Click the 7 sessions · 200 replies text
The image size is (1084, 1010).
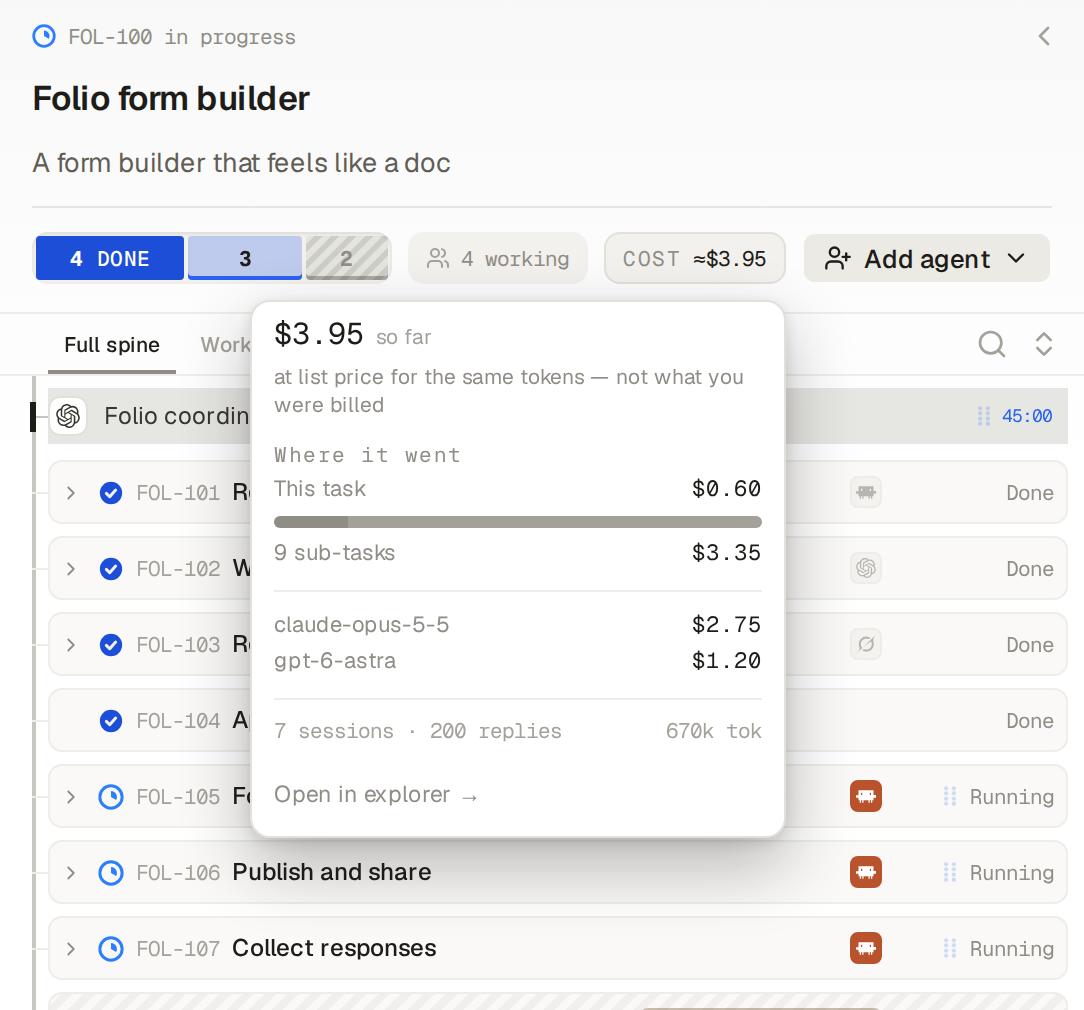418,731
